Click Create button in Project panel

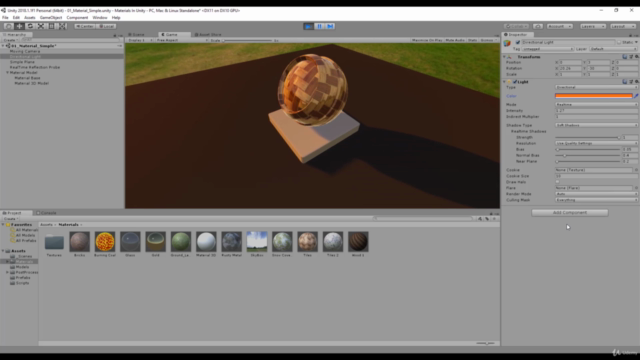[11, 219]
